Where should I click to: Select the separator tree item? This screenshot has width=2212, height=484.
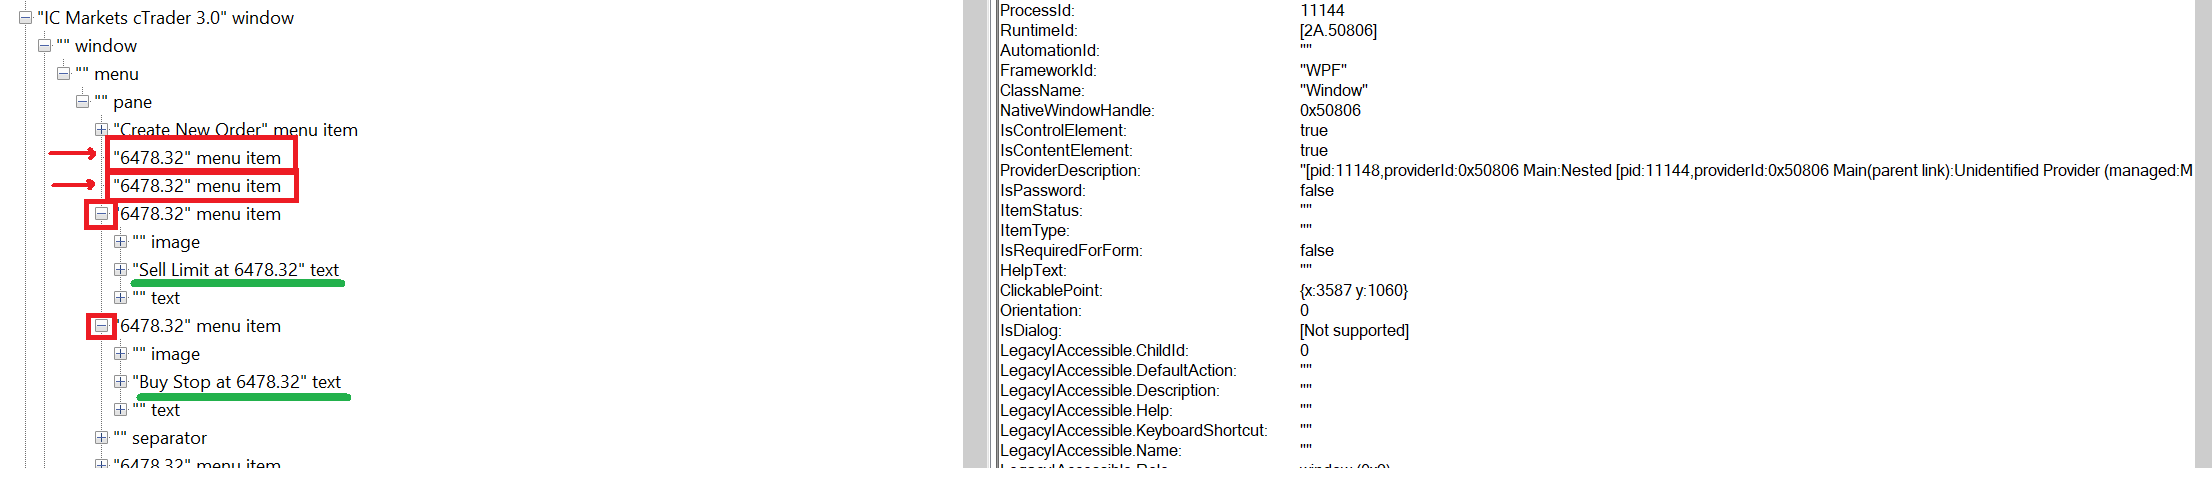tap(160, 438)
